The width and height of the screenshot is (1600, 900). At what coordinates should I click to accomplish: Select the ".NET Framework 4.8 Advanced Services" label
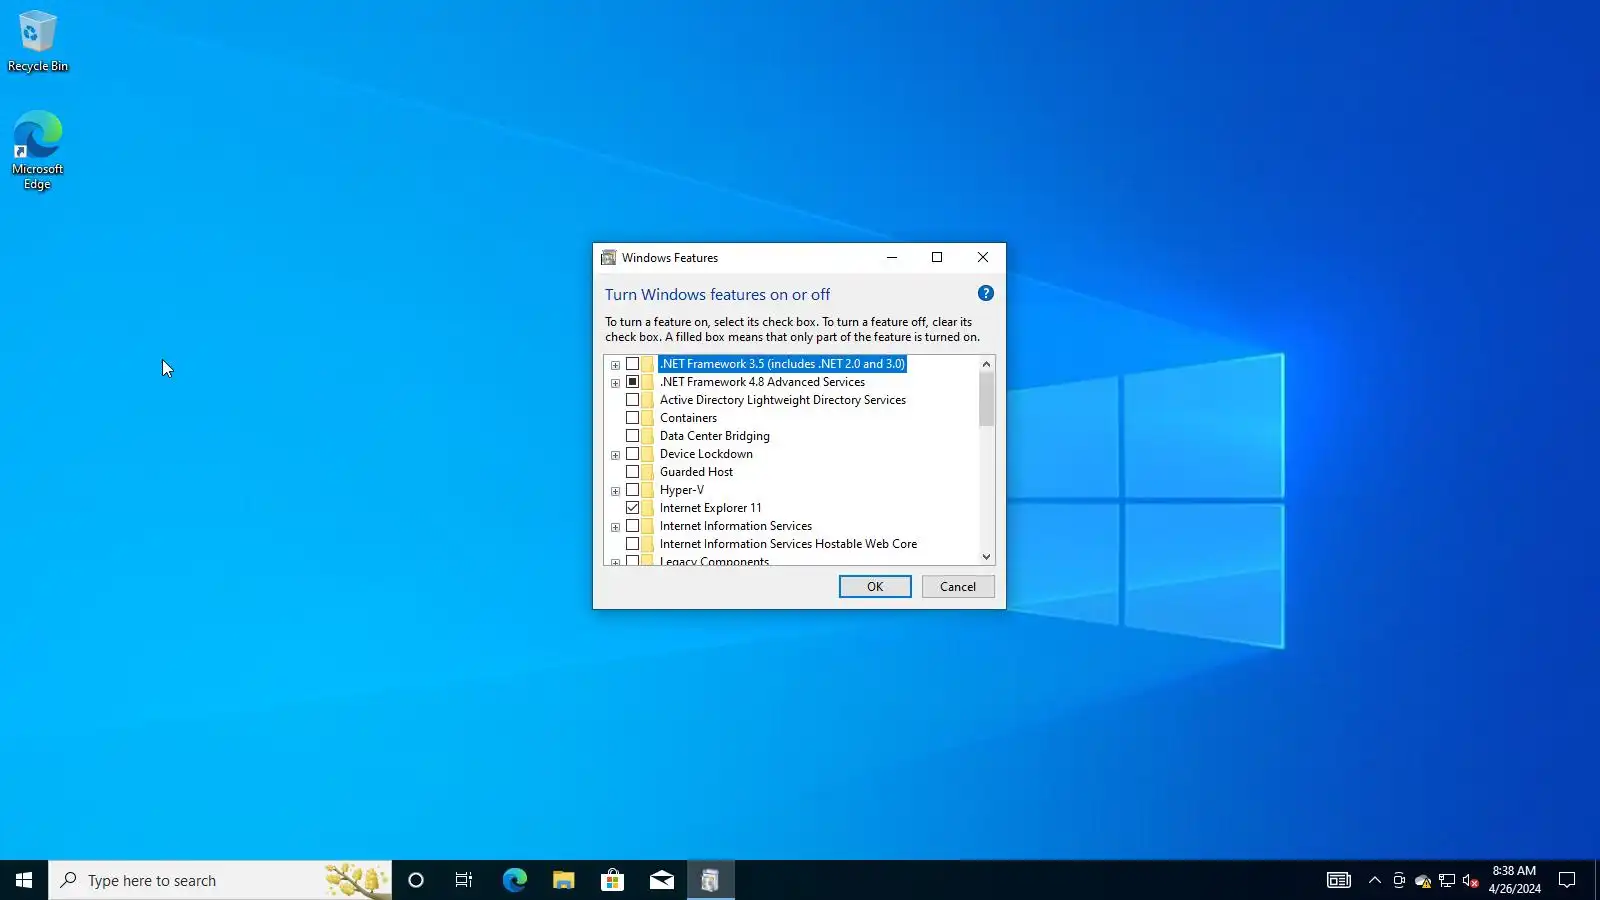point(762,382)
